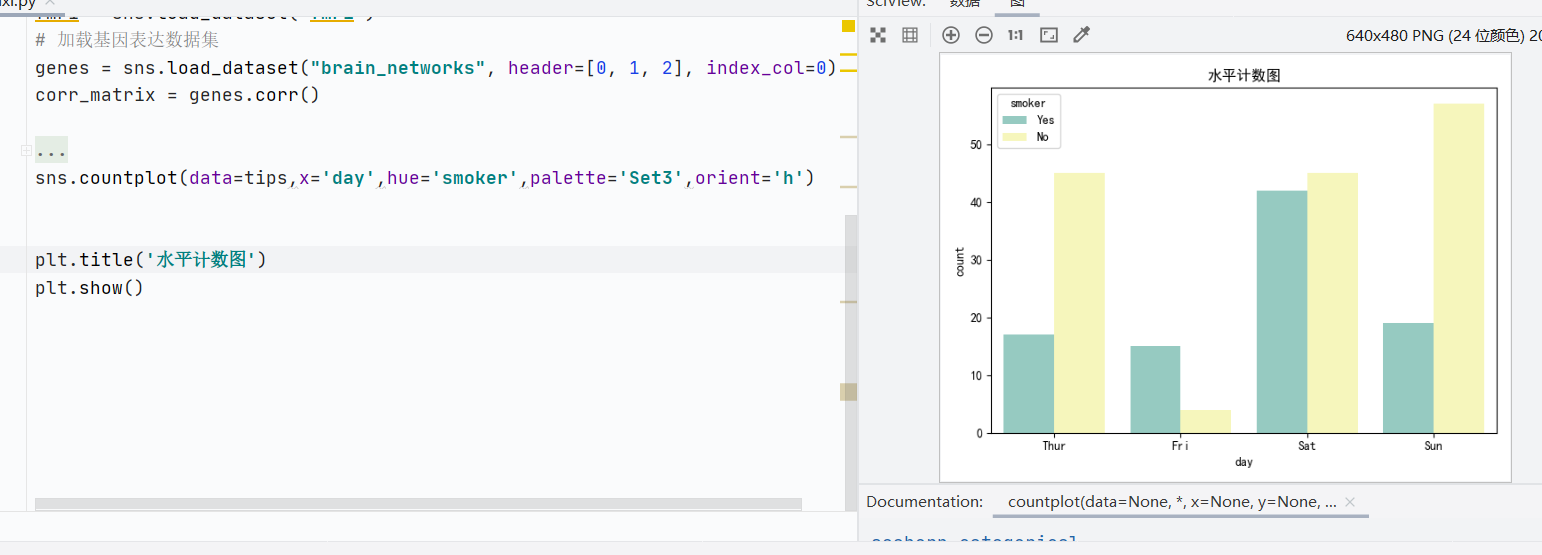Zoom out of the plot image

[x=984, y=35]
